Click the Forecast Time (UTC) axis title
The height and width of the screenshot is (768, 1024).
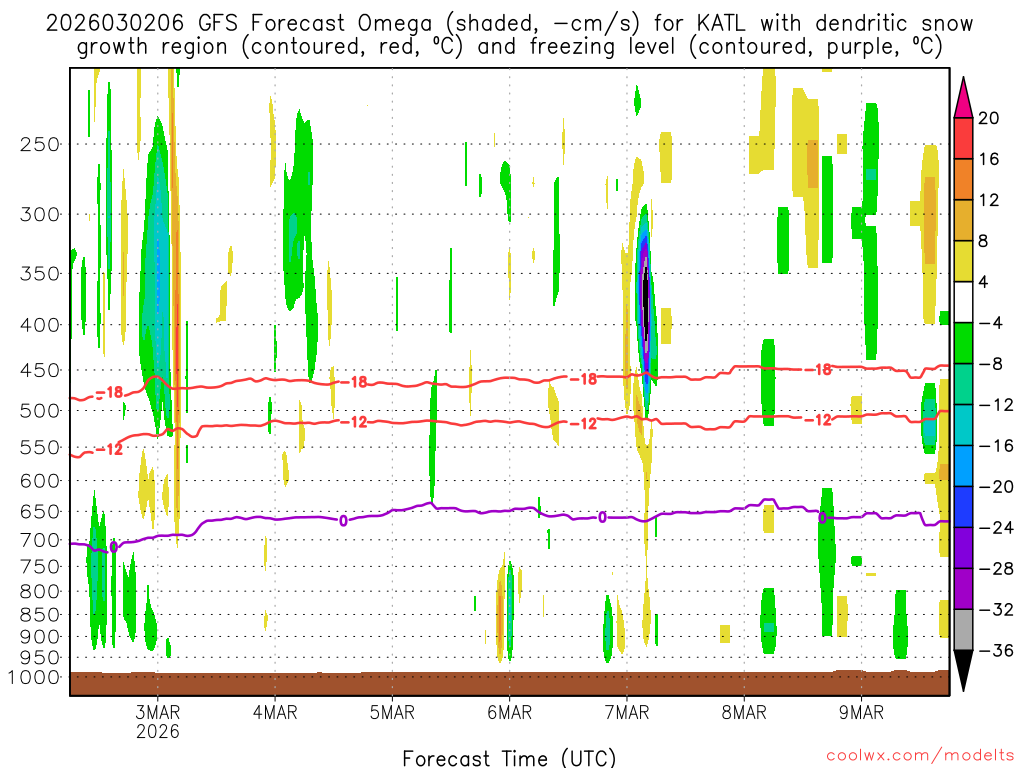pyautogui.click(x=509, y=756)
